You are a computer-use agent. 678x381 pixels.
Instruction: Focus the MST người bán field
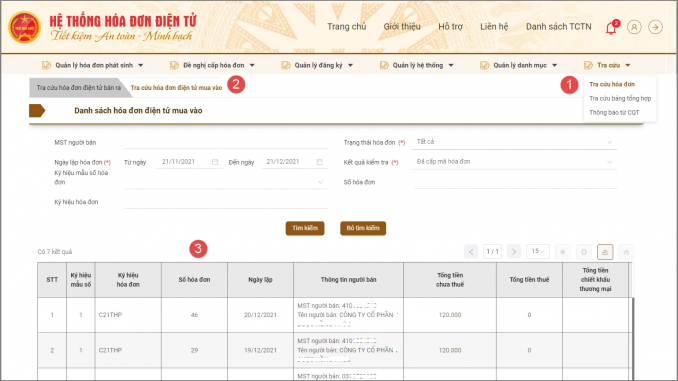pos(226,142)
